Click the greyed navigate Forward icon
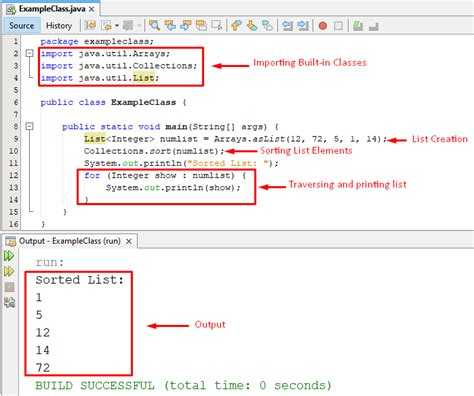The height and width of the screenshot is (396, 474). 128,25
